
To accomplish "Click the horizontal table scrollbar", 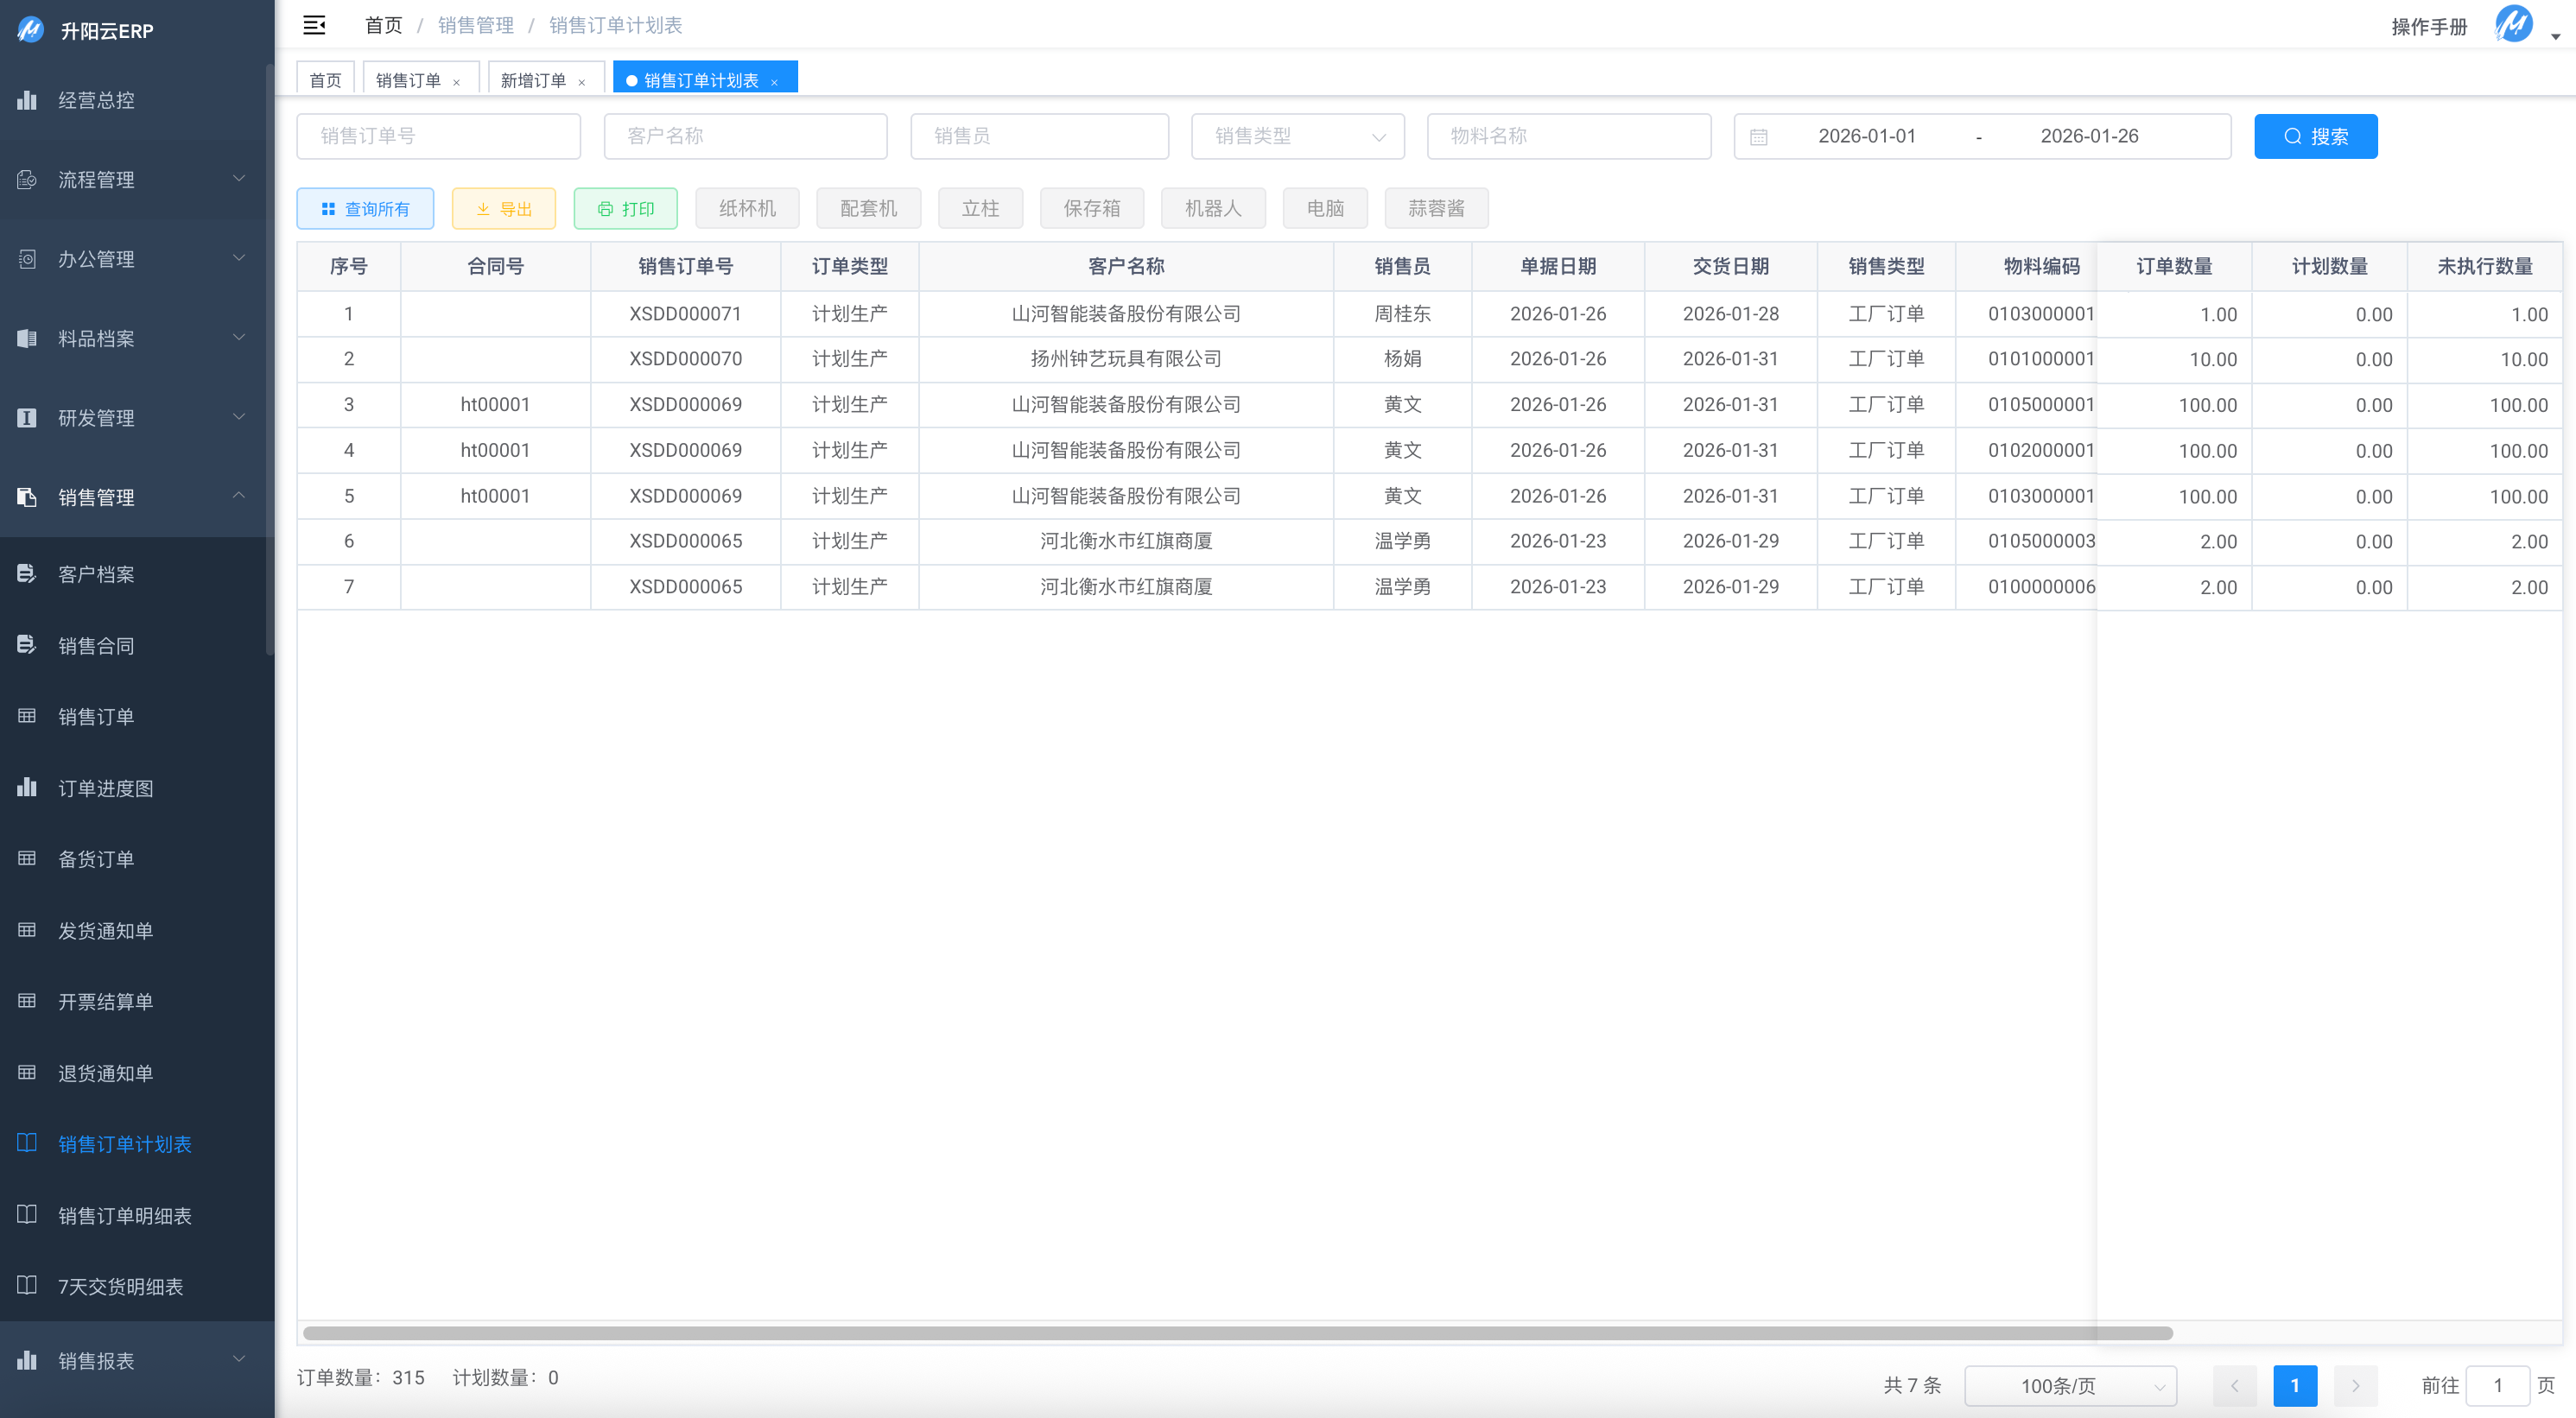I will [x=1236, y=1332].
